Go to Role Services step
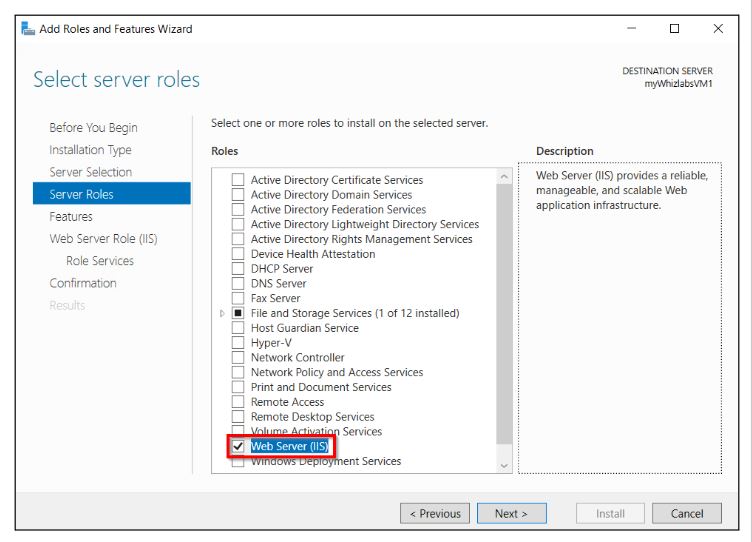The height and width of the screenshot is (542, 752). click(100, 261)
